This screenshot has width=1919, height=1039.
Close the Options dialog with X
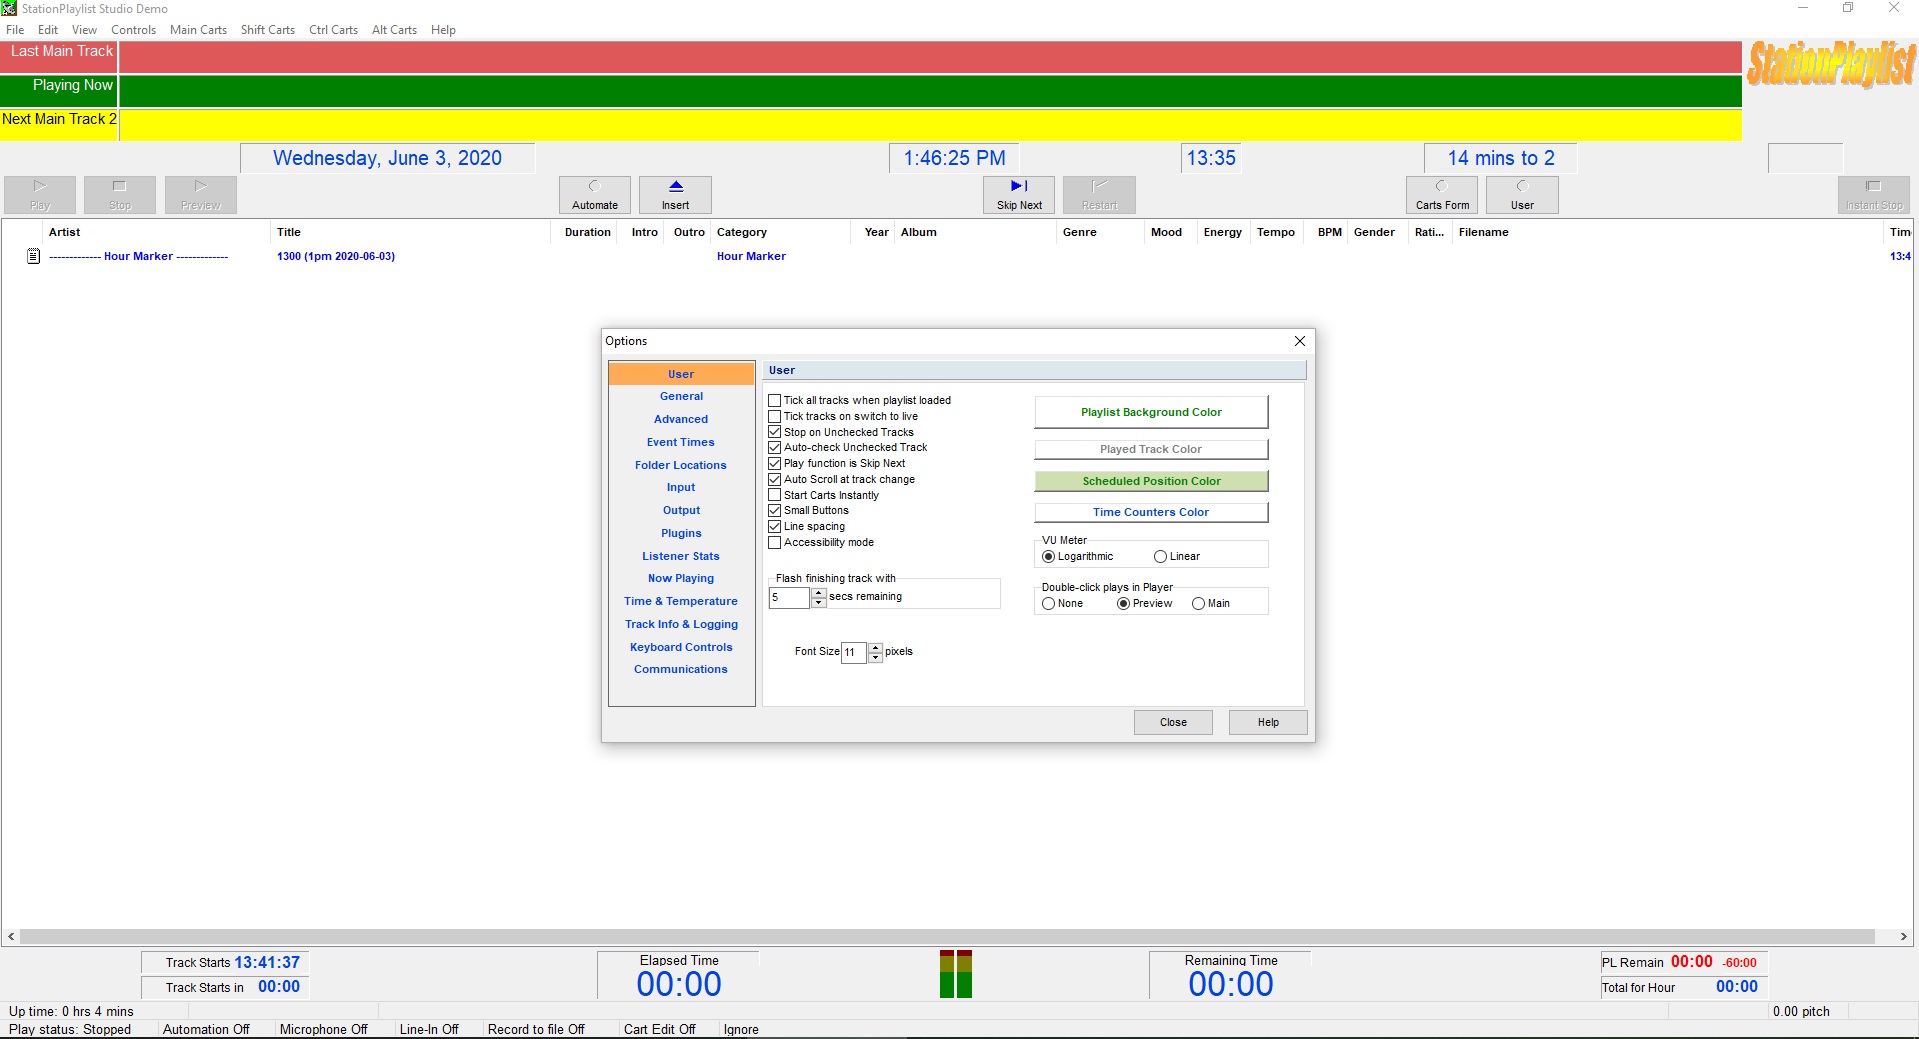1299,341
